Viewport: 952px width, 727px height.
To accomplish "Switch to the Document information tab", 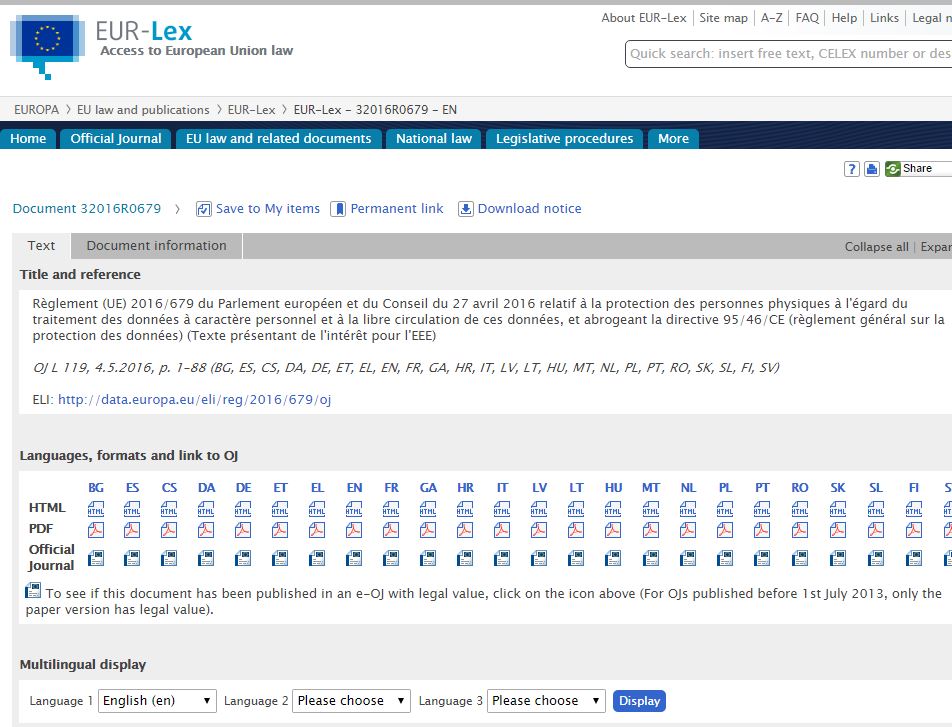I will 157,246.
